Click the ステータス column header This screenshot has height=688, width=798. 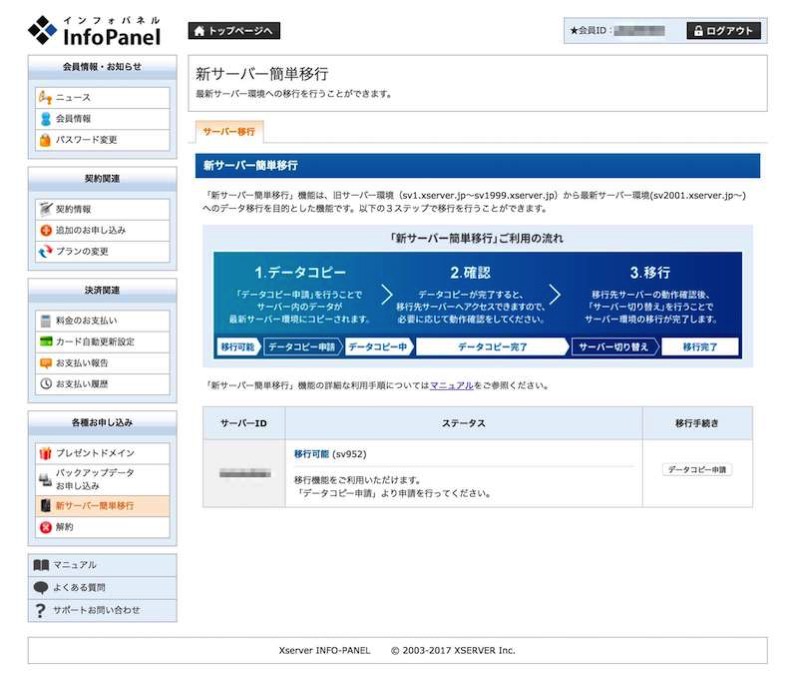(x=464, y=423)
